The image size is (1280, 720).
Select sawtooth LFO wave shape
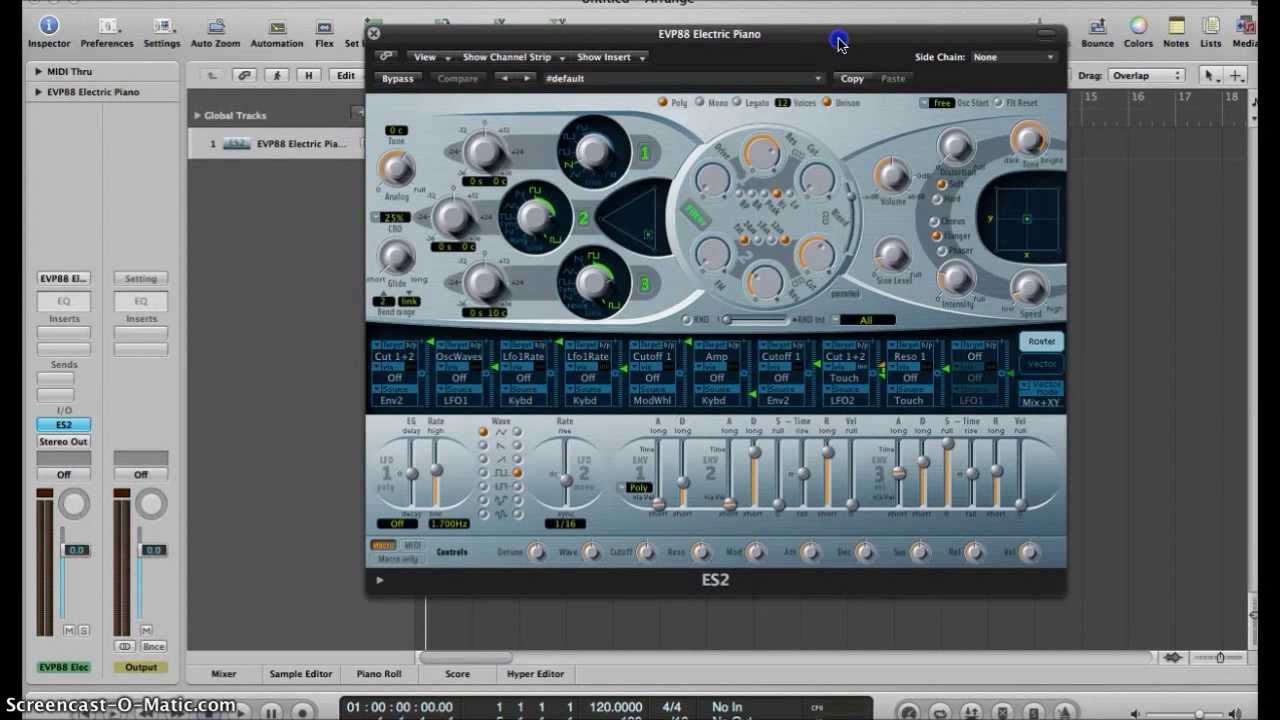coord(500,445)
